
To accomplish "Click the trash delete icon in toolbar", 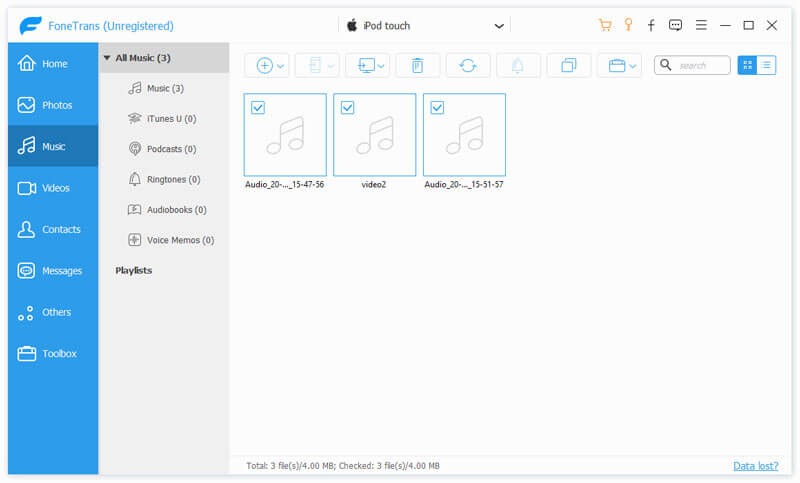I will (418, 66).
